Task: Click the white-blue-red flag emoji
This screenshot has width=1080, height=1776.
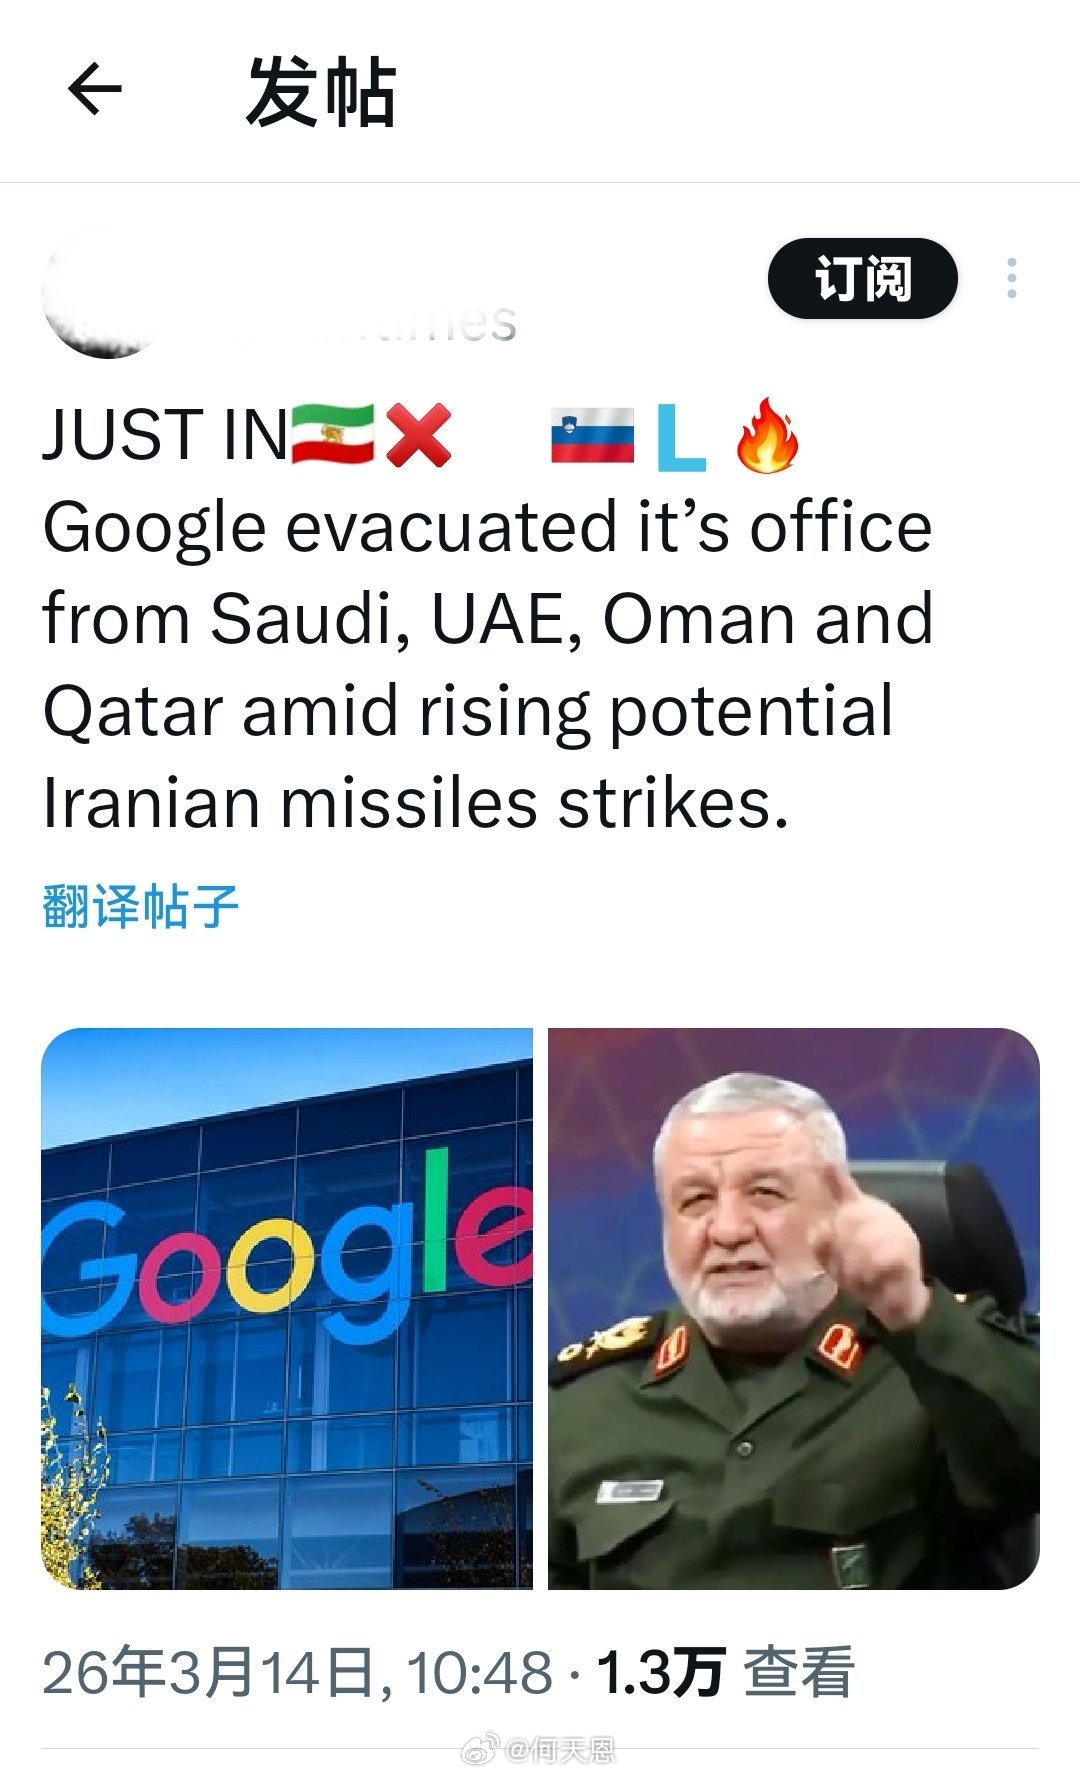Action: click(x=592, y=436)
